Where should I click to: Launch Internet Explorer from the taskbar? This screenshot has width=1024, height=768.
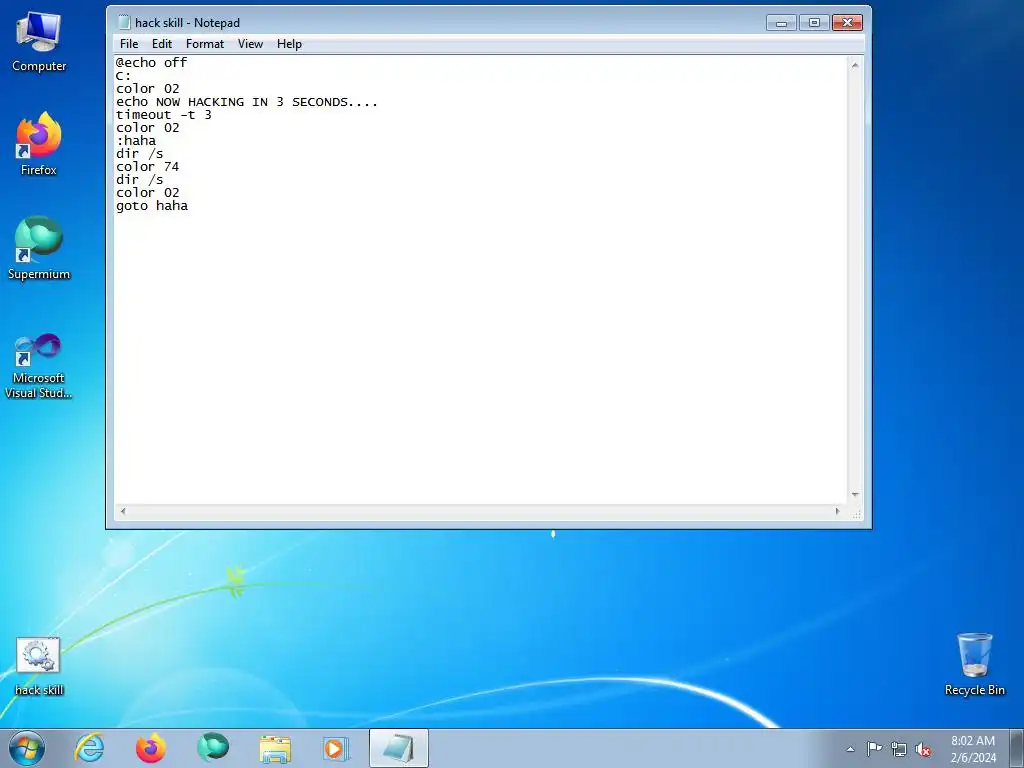pyautogui.click(x=89, y=748)
